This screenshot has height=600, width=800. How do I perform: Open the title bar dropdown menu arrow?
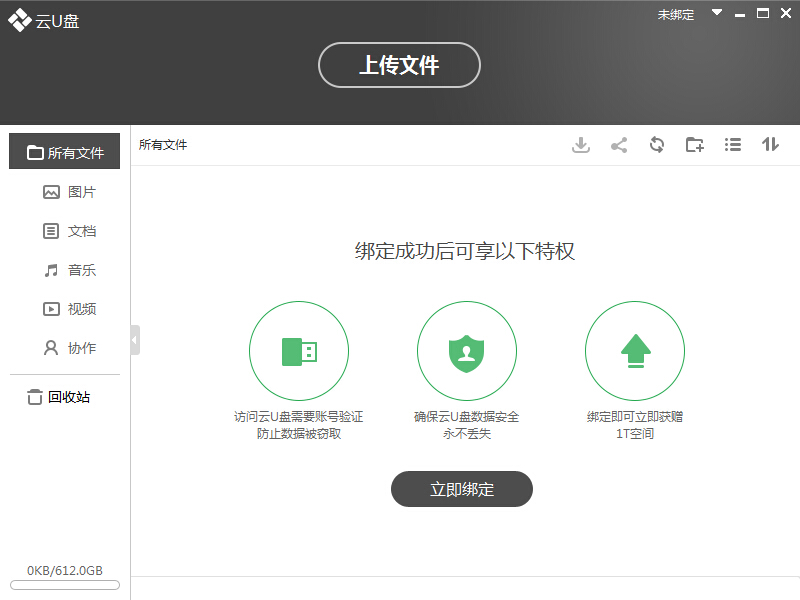coord(717,14)
